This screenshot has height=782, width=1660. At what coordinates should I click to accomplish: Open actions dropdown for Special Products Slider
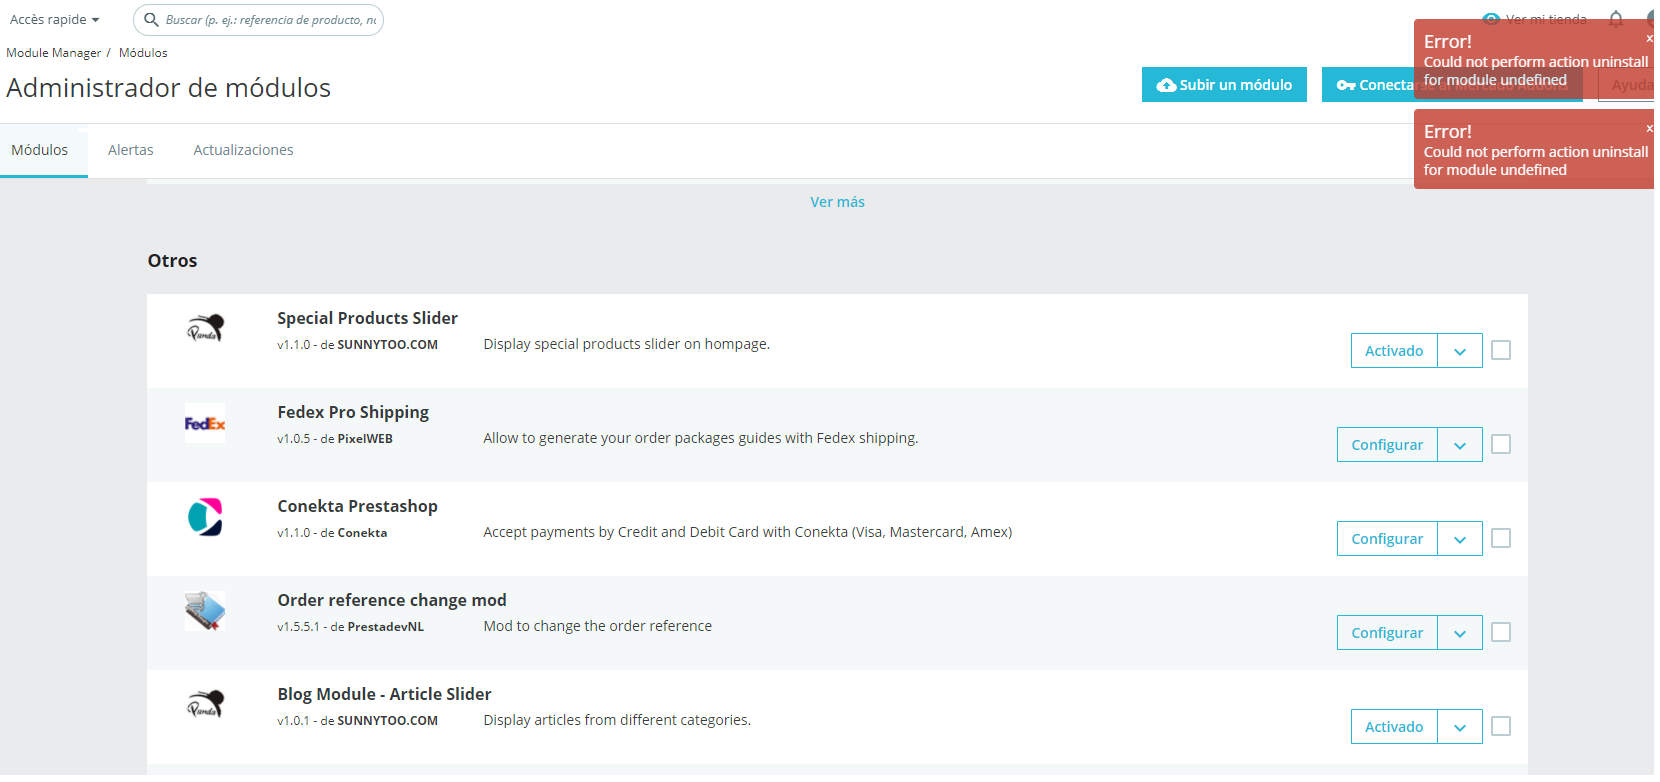[1460, 351]
